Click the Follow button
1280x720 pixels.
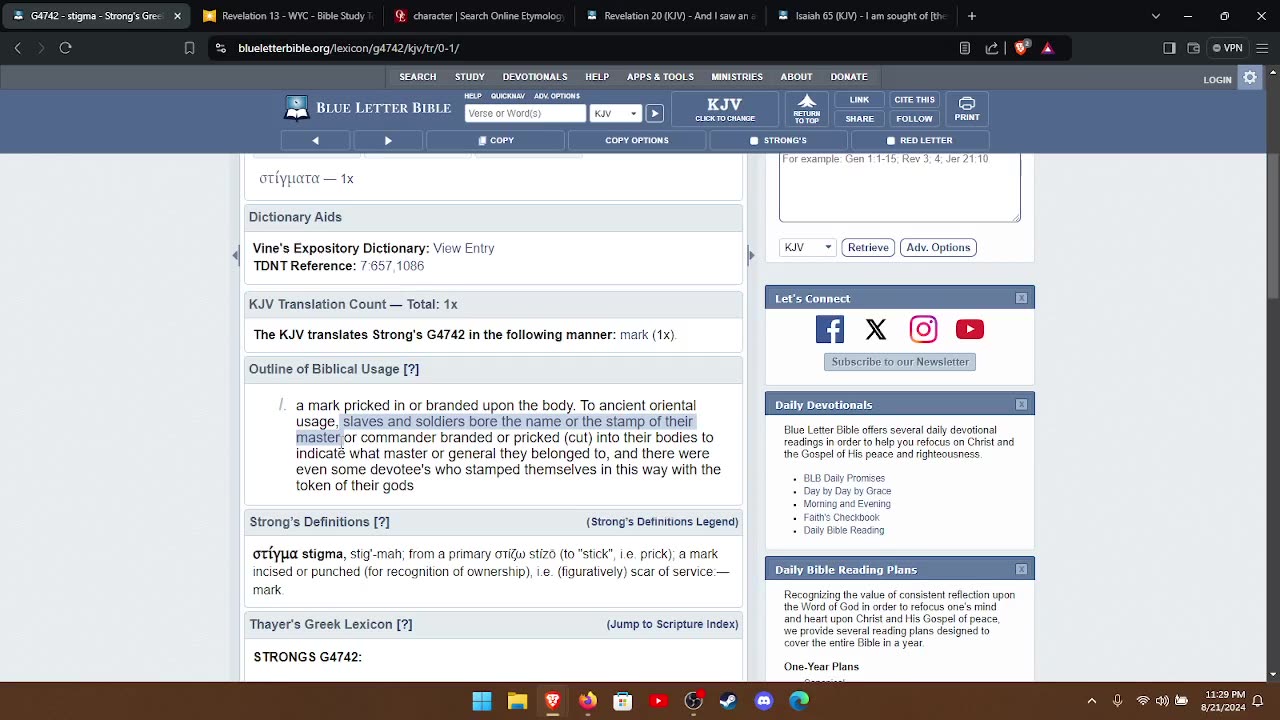click(914, 119)
